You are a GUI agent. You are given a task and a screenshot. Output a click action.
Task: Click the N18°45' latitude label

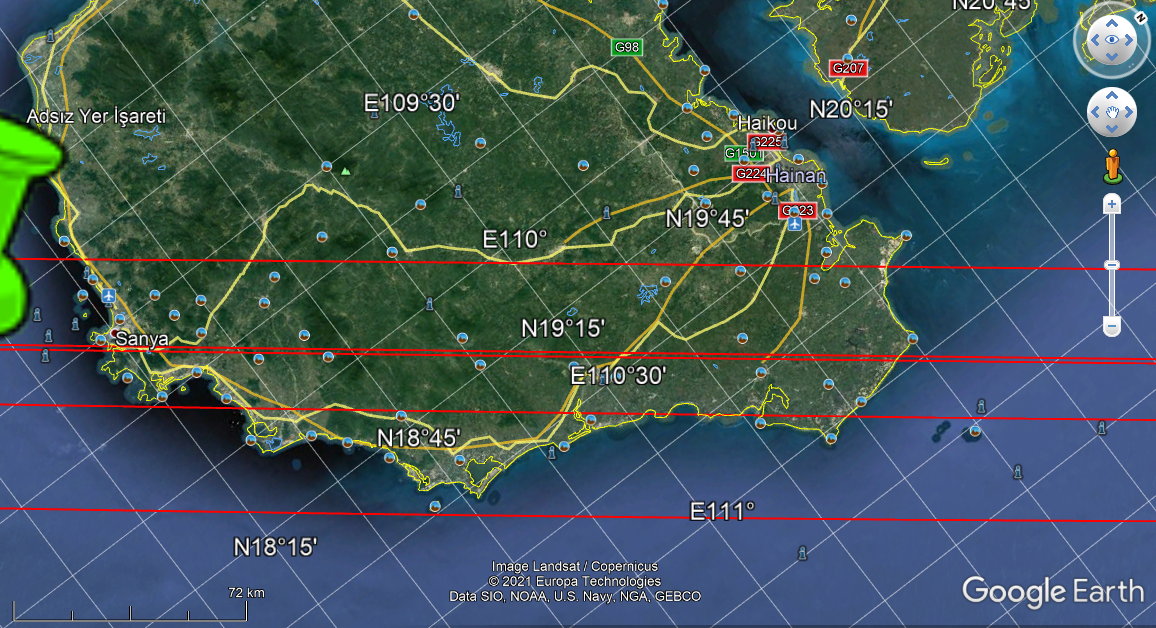tap(419, 438)
